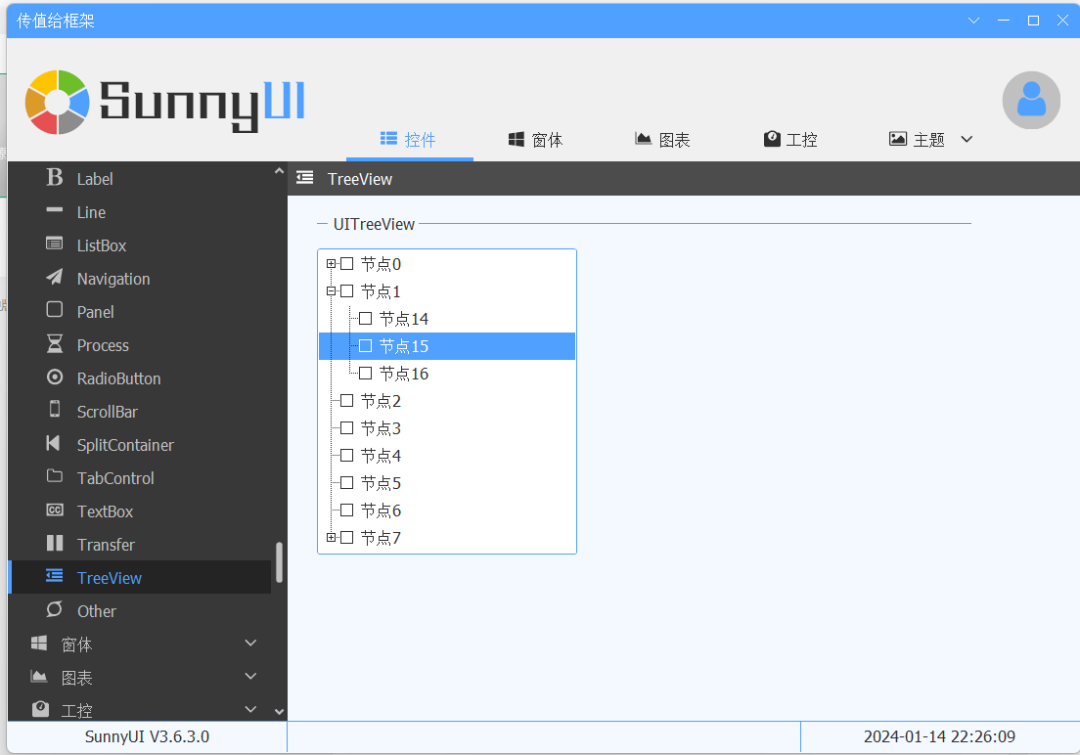Click the Transfer sidebar icon
This screenshot has height=755, width=1080.
[x=55, y=544]
